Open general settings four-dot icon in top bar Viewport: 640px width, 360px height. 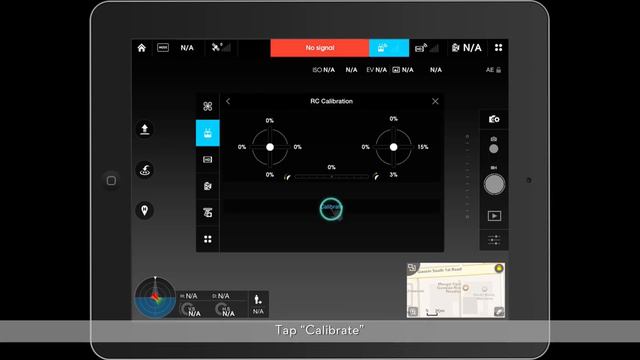pyautogui.click(x=498, y=48)
